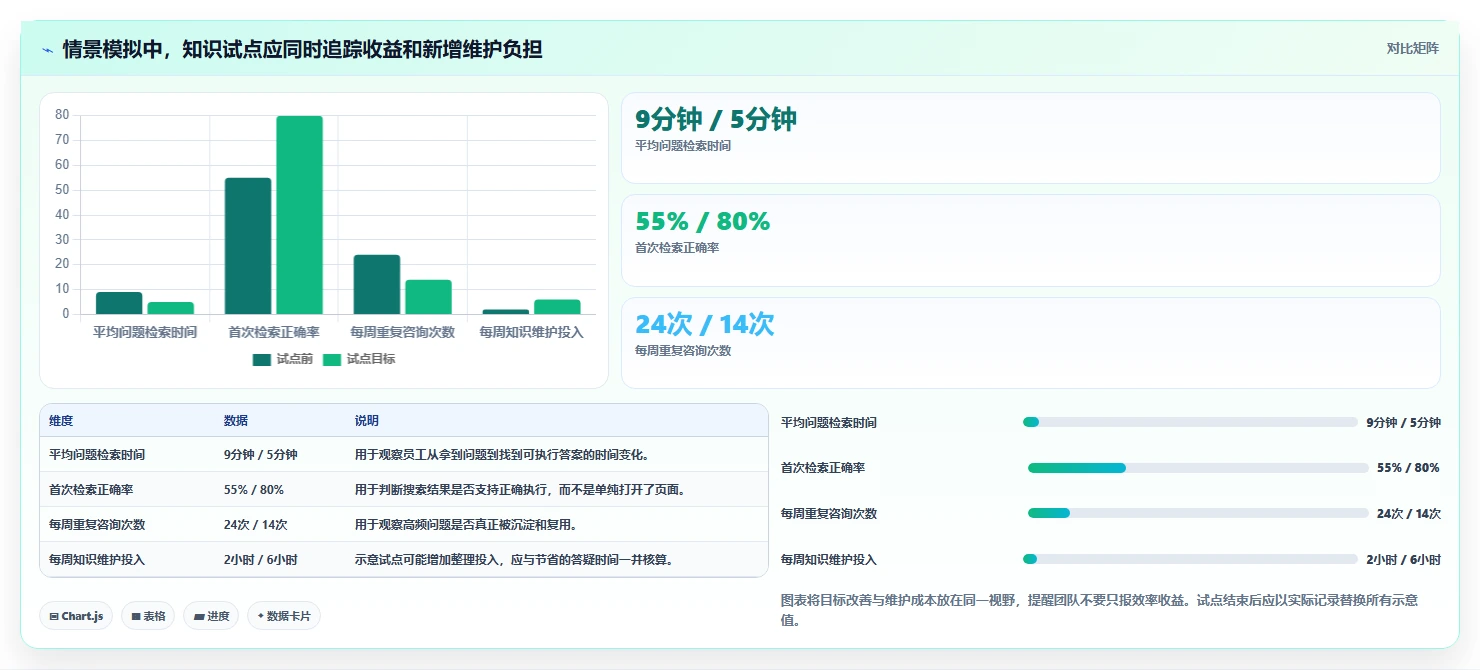Viewport: 1480px width, 670px height.
Task: Click the 对比矩阵 label in header
Action: click(1413, 48)
